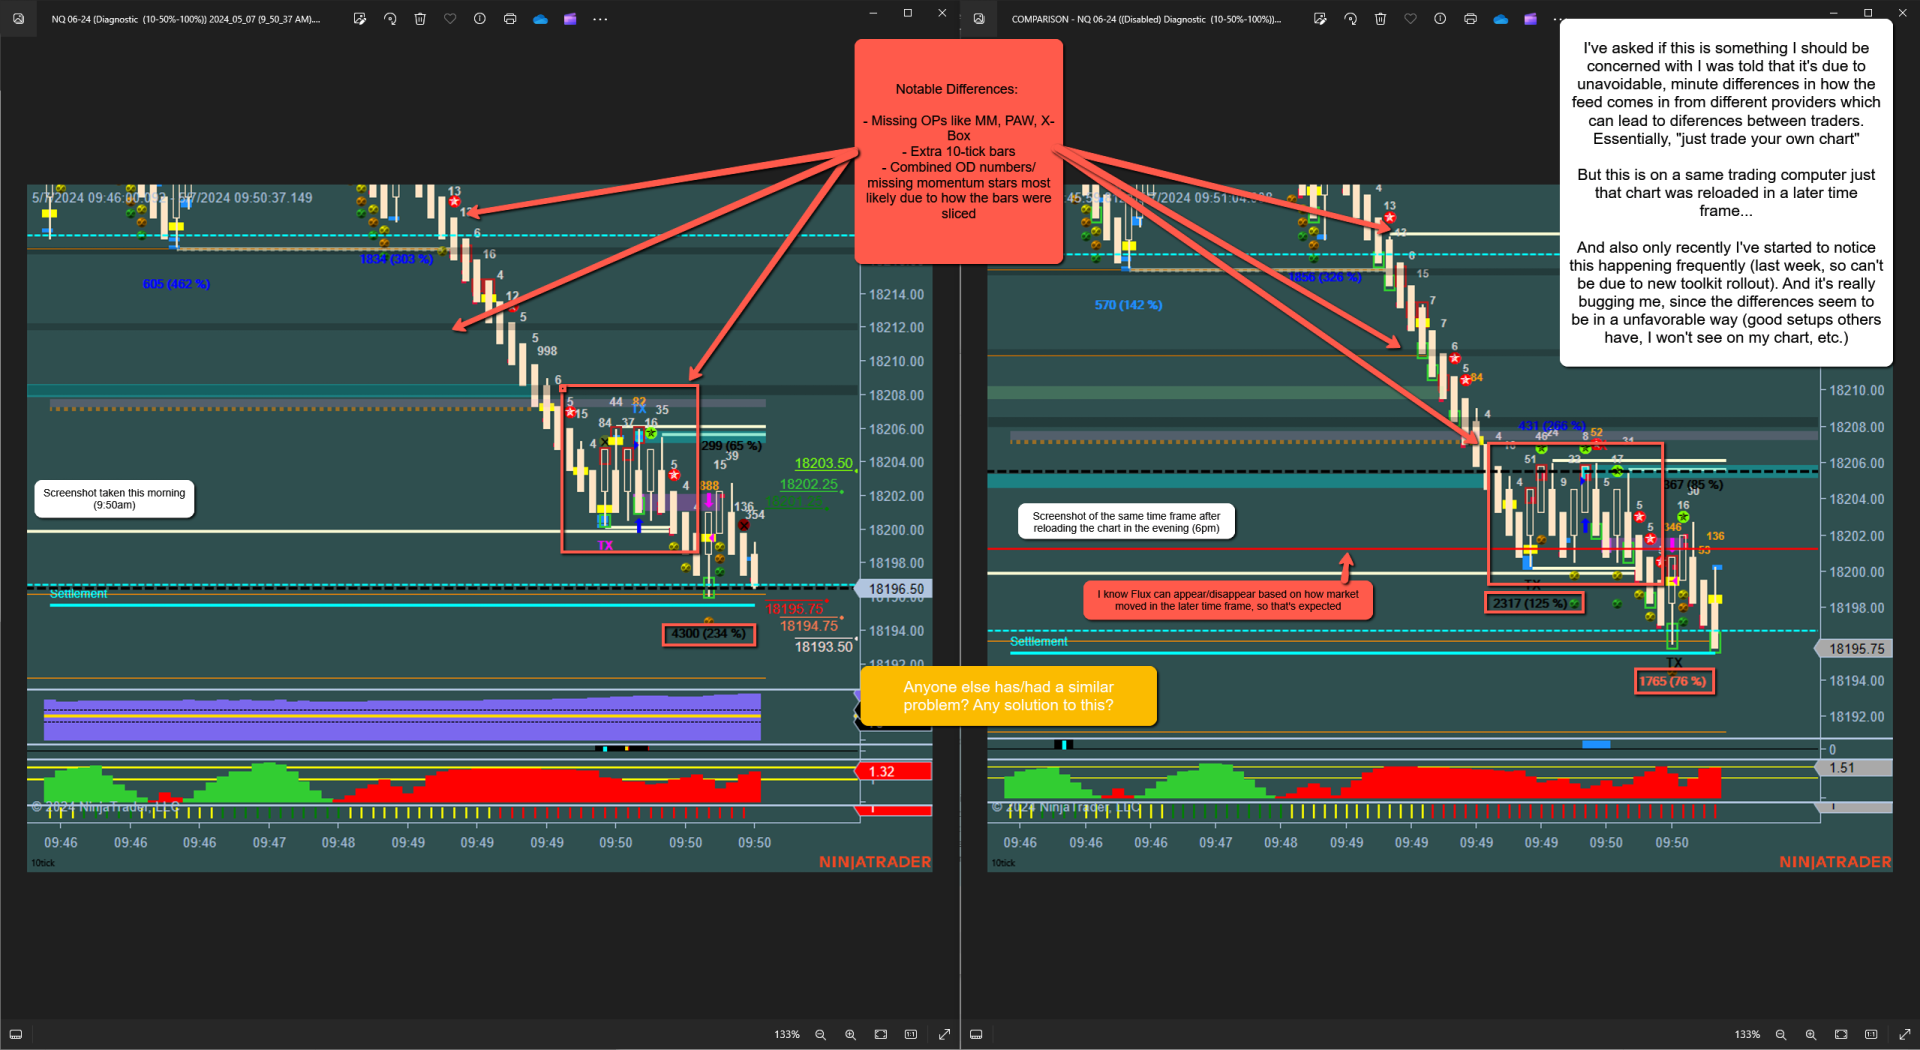
Task: Open the gallery icon in the left Photos window
Action: click(18, 19)
